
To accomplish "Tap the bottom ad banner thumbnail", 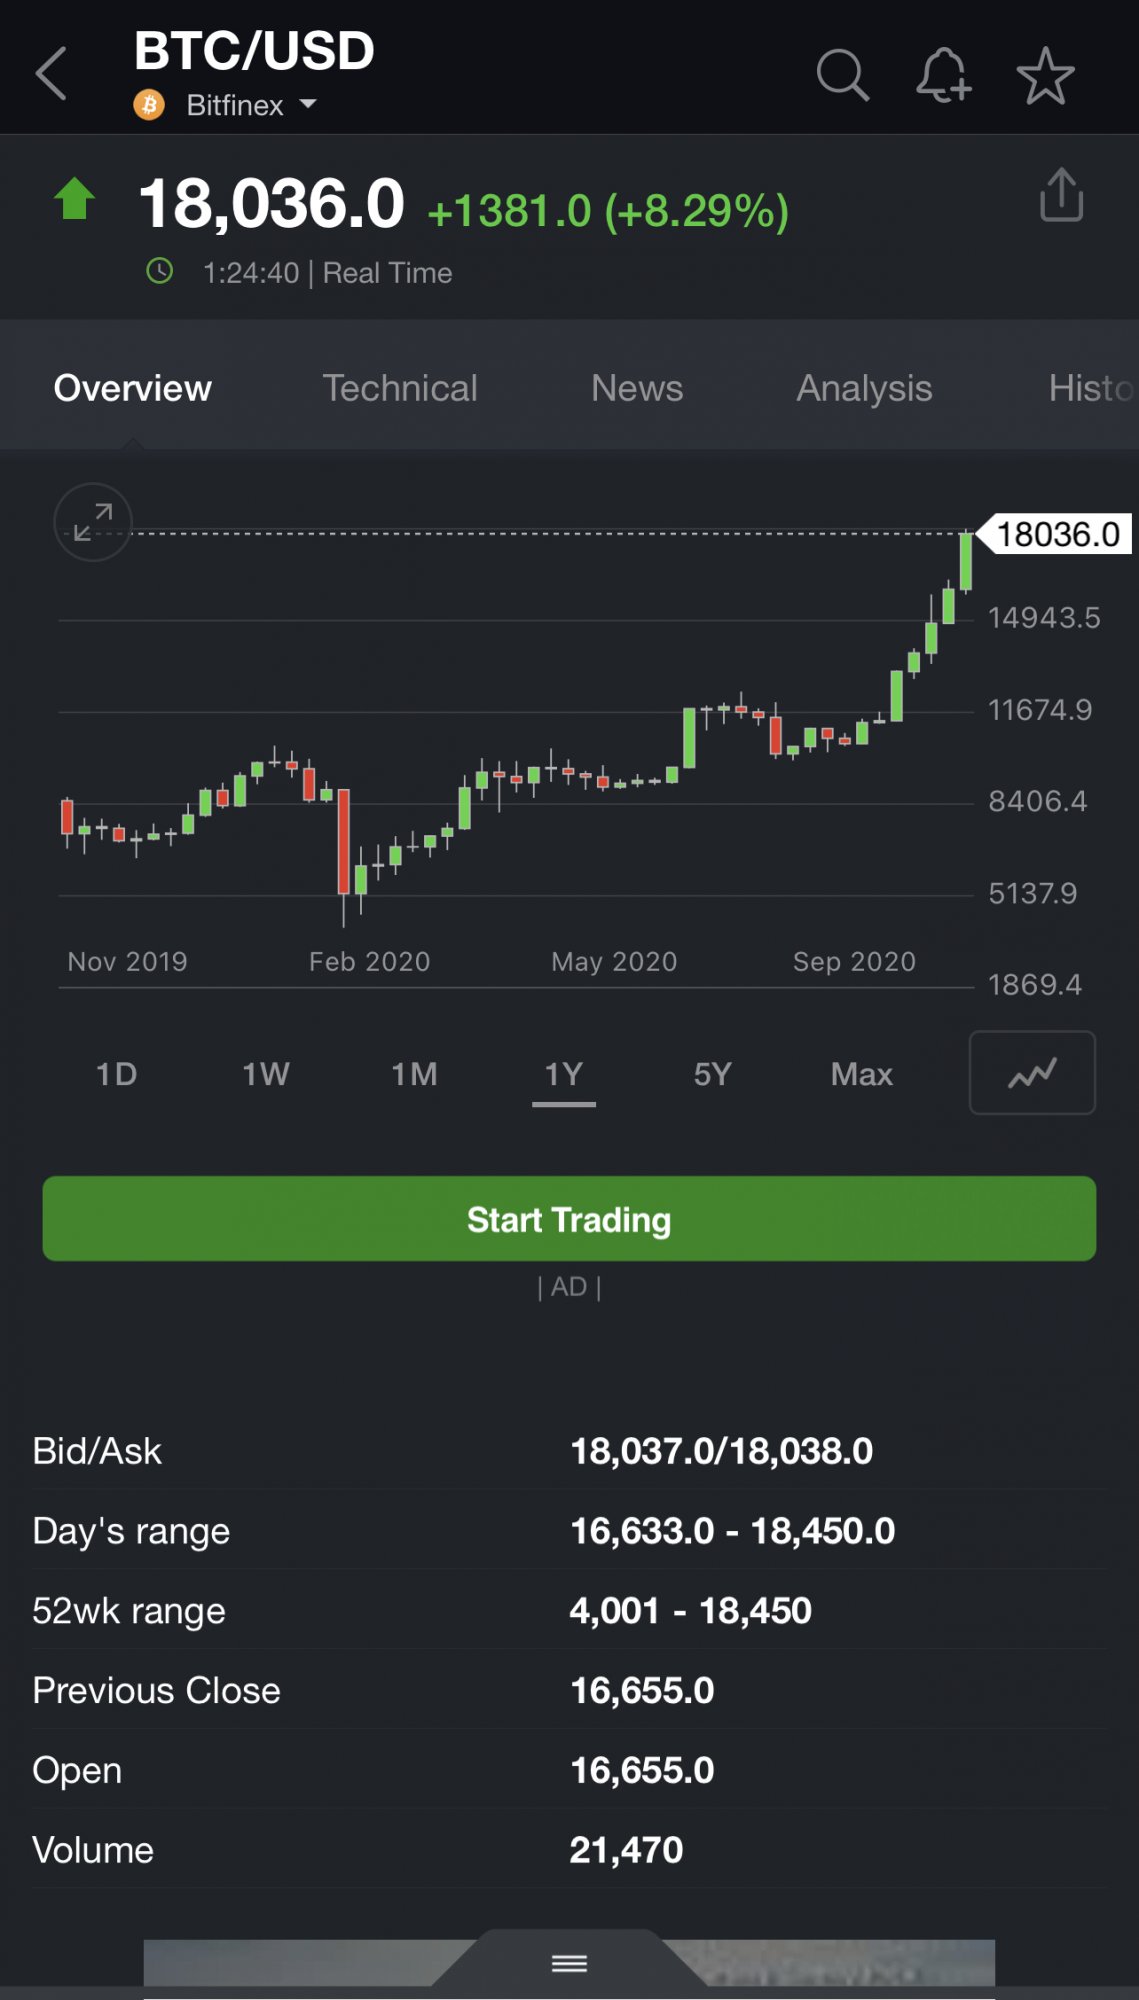I will pos(569,1964).
